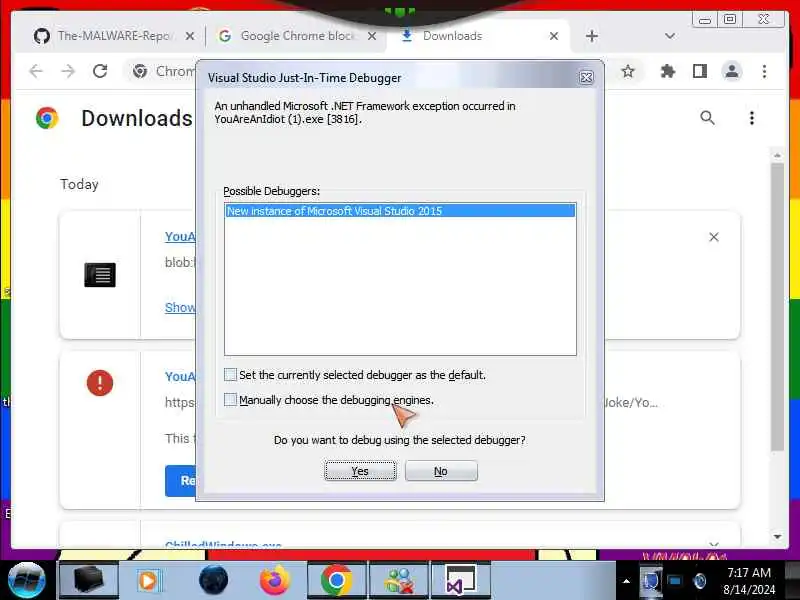The height and width of the screenshot is (600, 800).
Task: Open dark globe browser on taskbar
Action: point(213,580)
